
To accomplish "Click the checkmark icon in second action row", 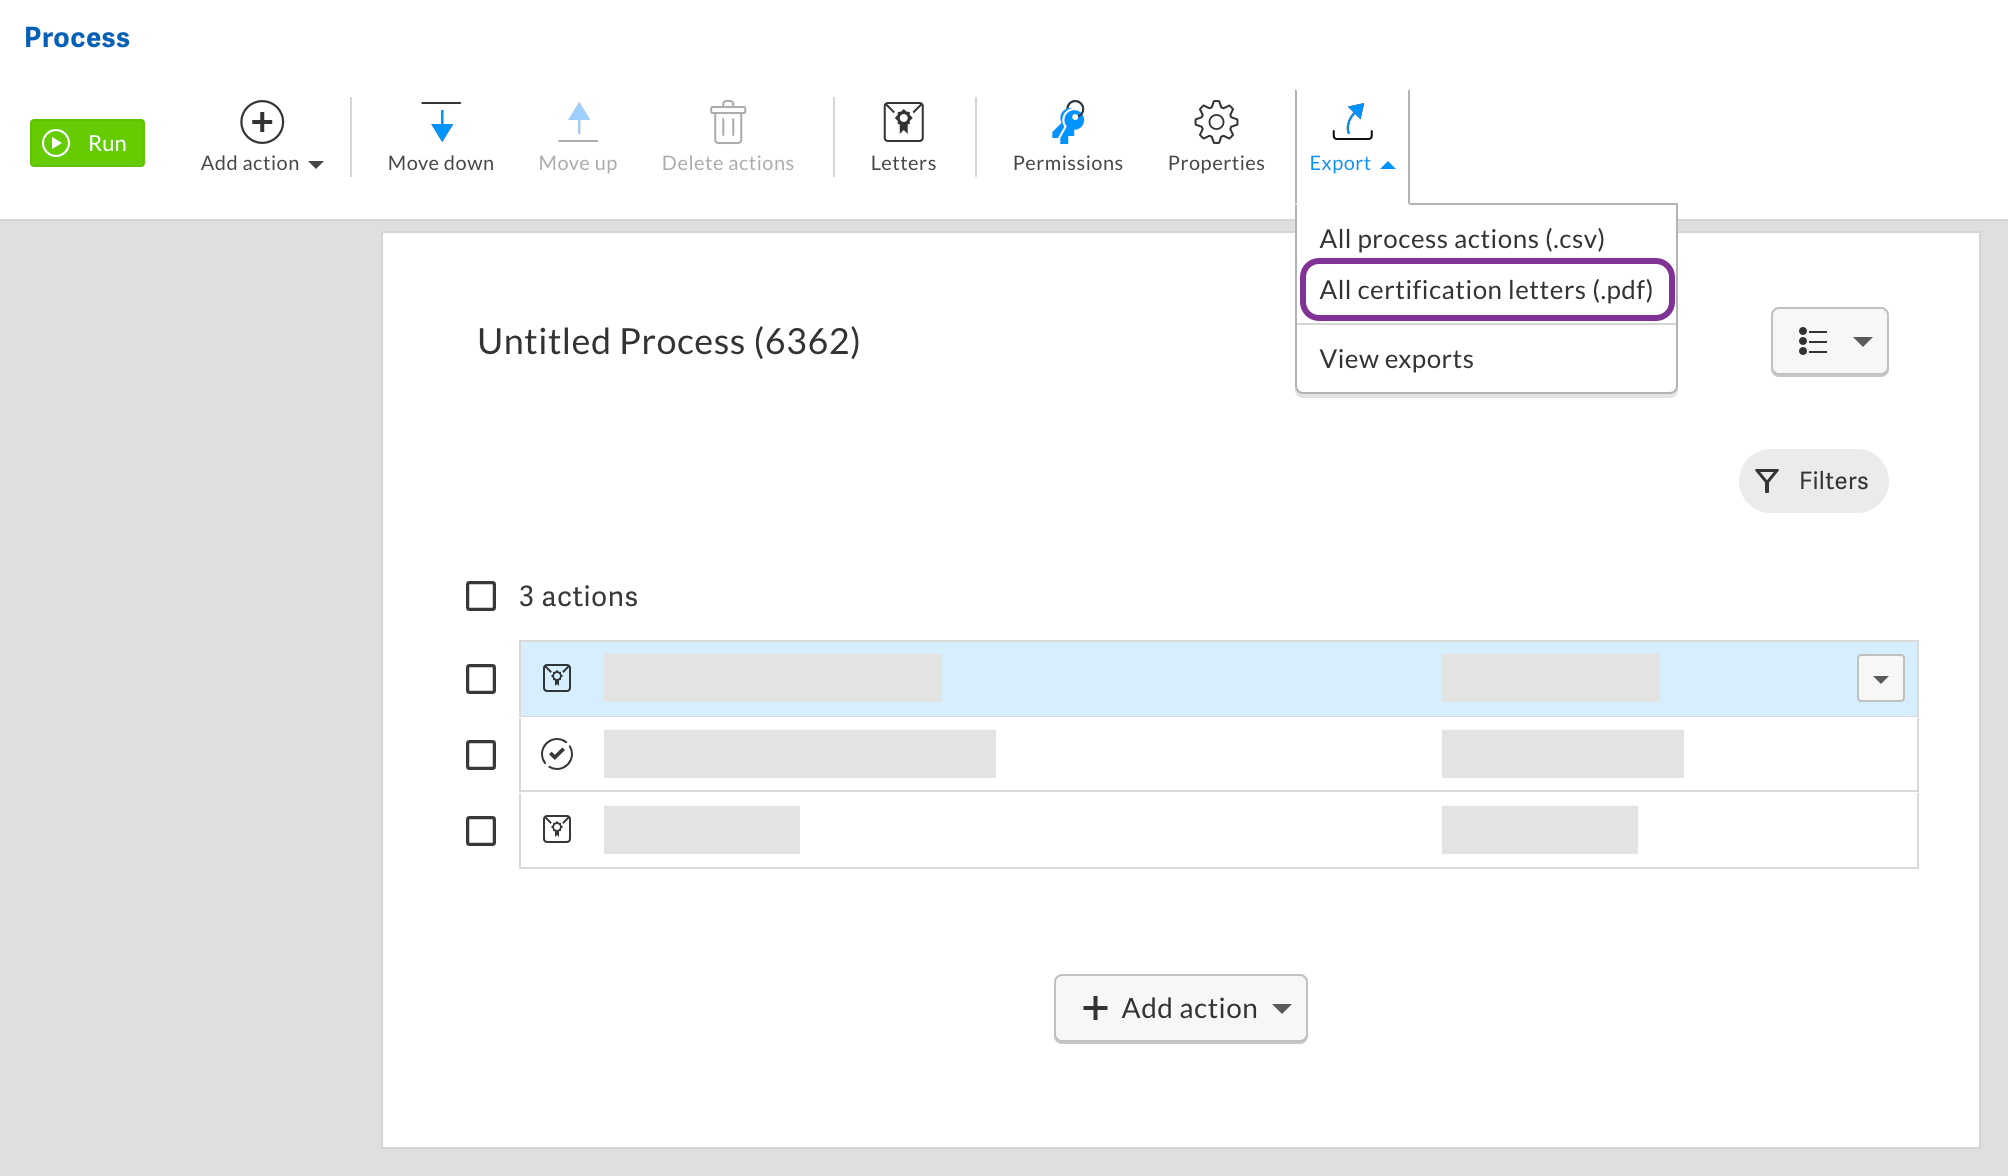I will (x=557, y=754).
